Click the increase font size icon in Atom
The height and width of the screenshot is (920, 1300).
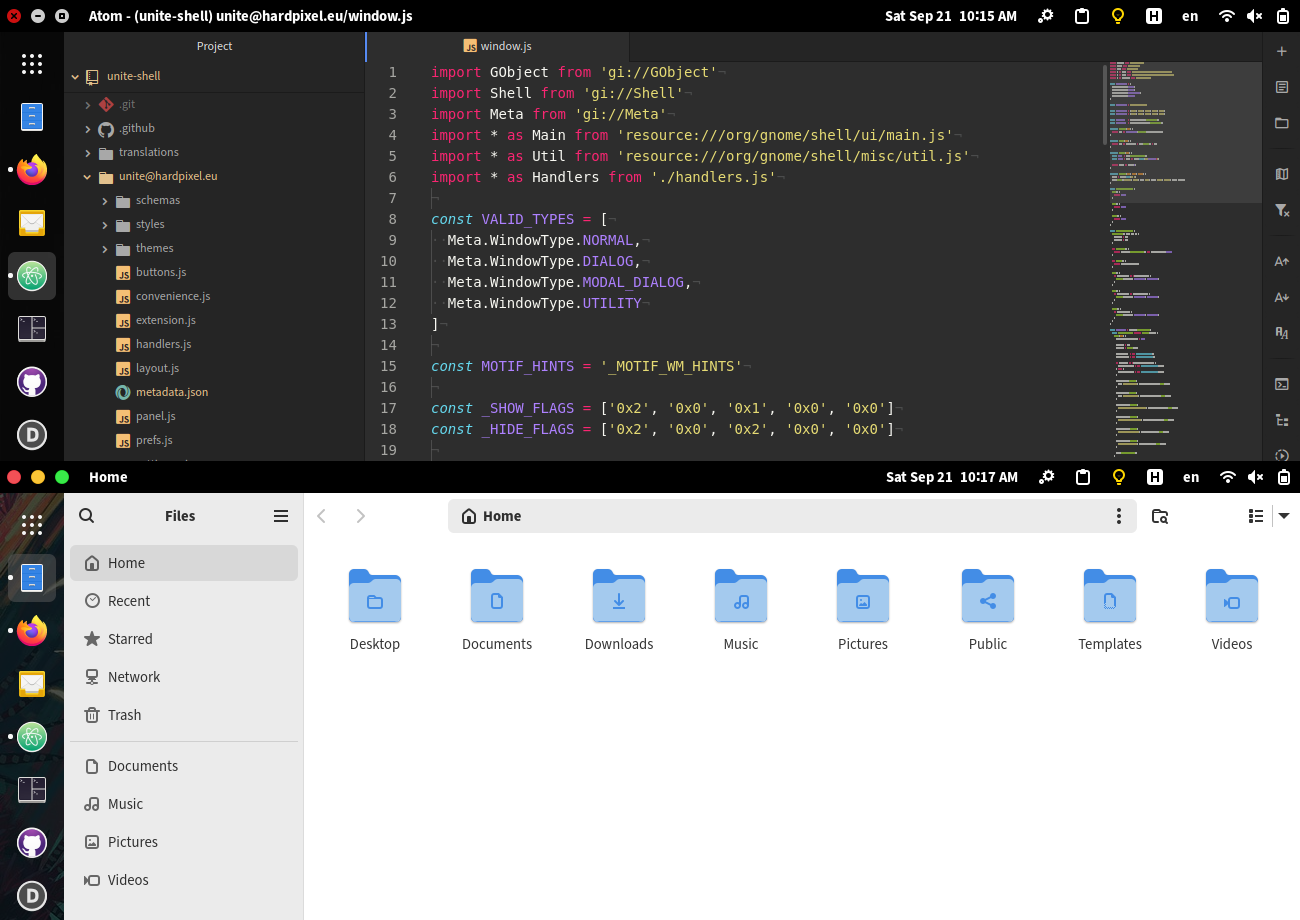(1281, 261)
